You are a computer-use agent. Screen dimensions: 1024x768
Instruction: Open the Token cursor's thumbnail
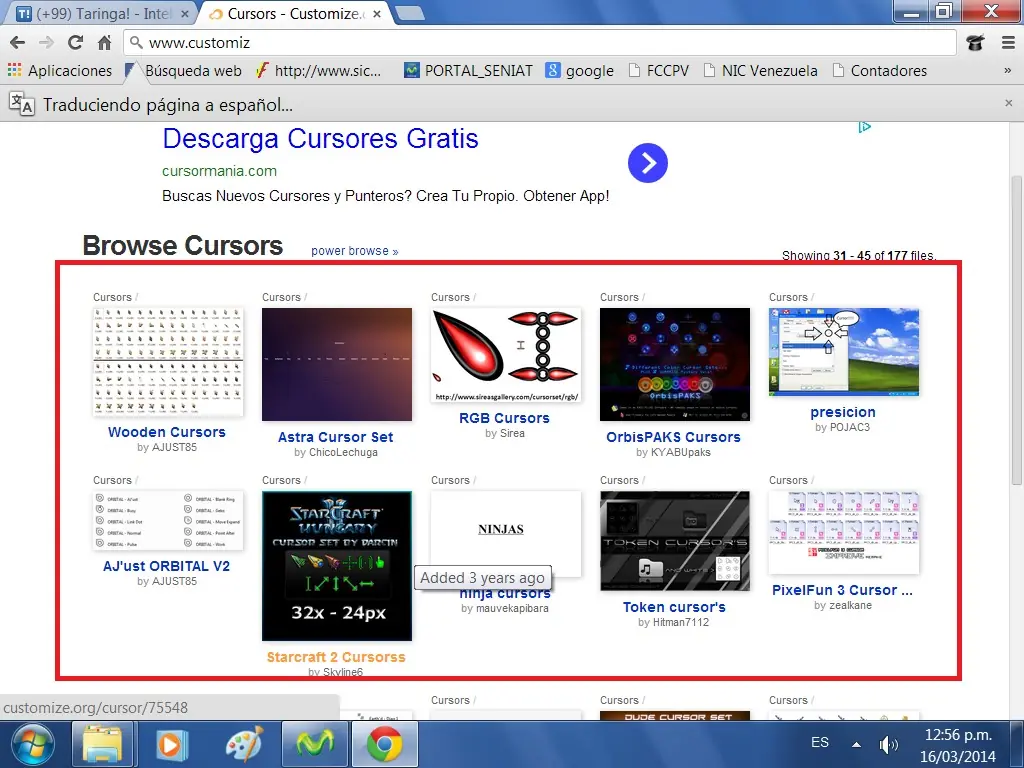point(675,541)
